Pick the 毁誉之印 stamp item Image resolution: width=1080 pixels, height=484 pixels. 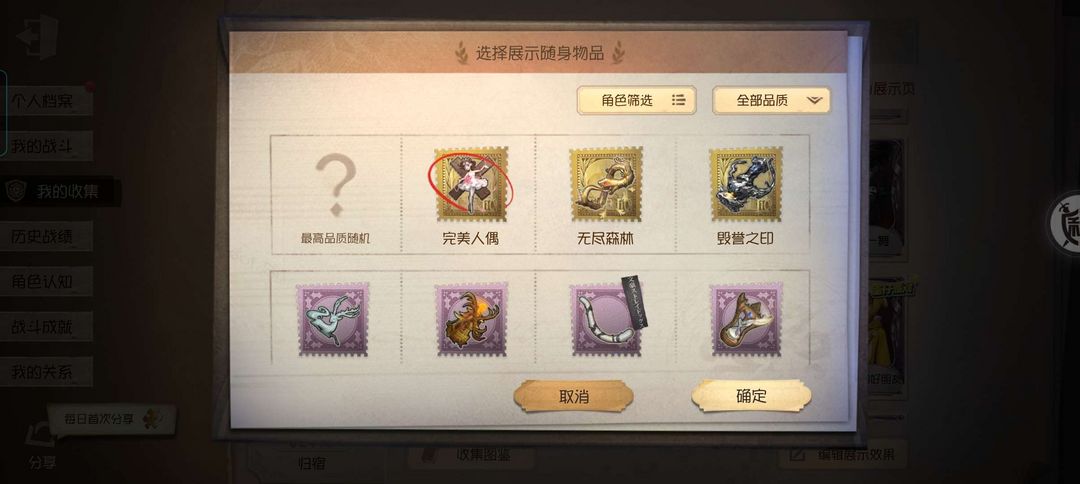(x=746, y=183)
